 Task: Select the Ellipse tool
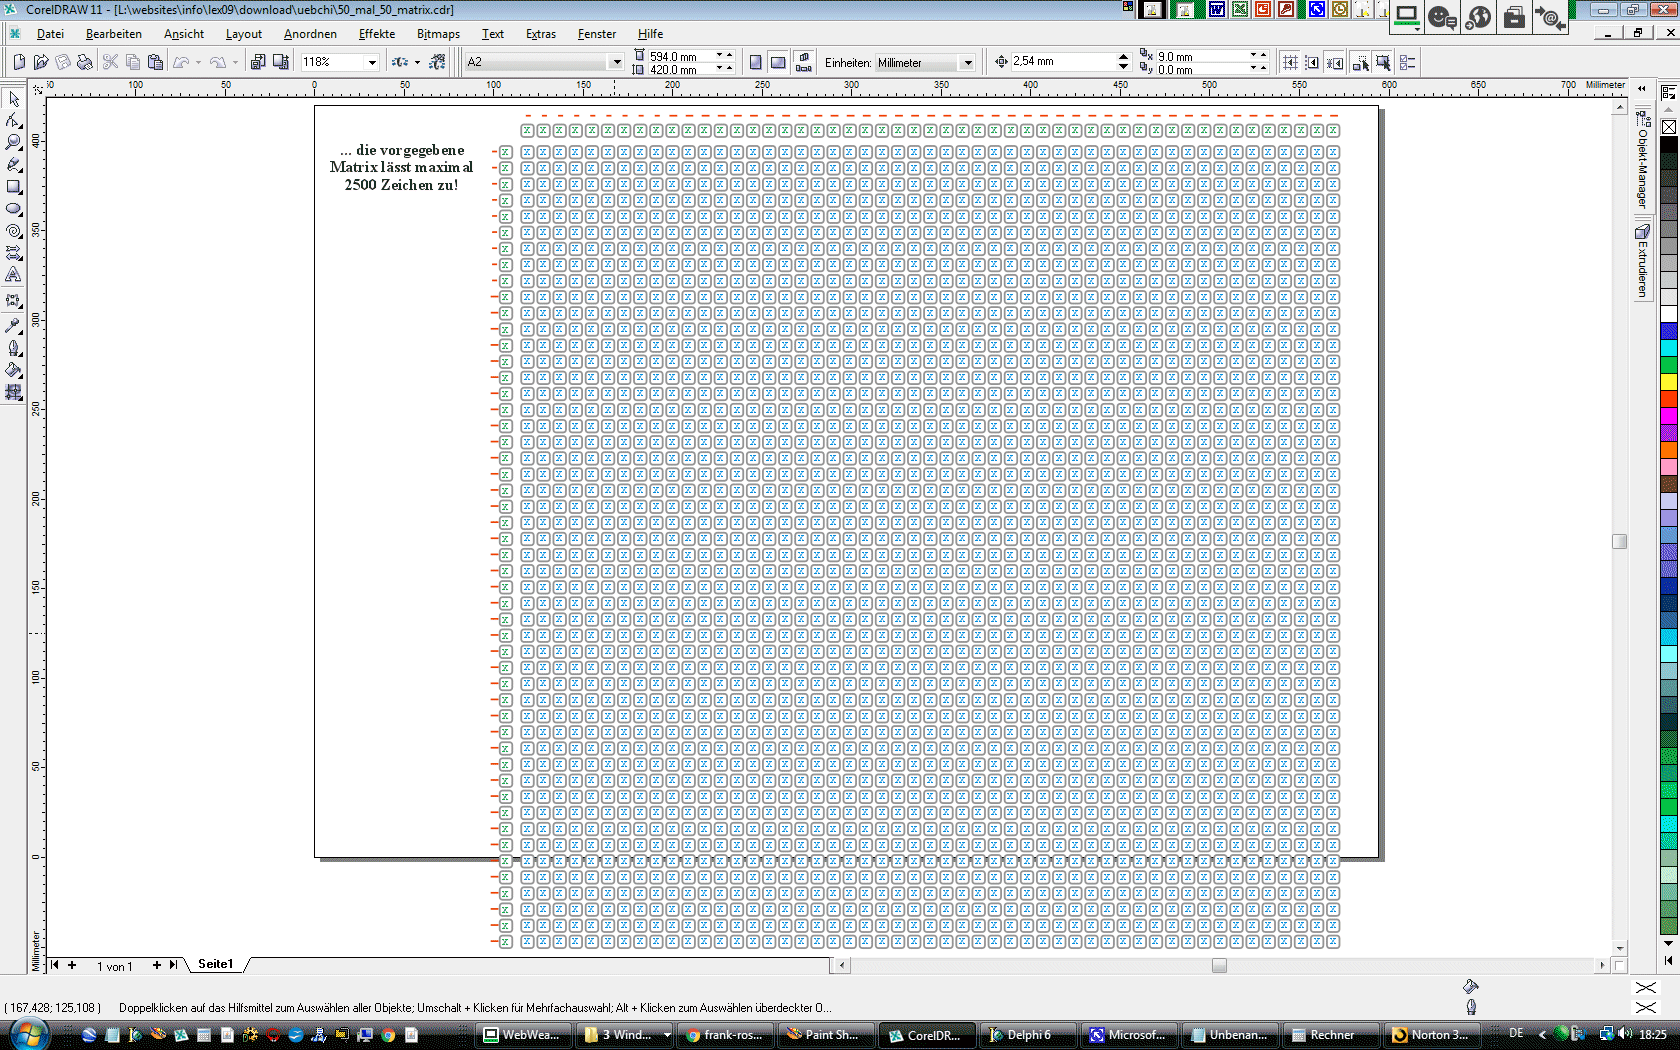tap(14, 209)
